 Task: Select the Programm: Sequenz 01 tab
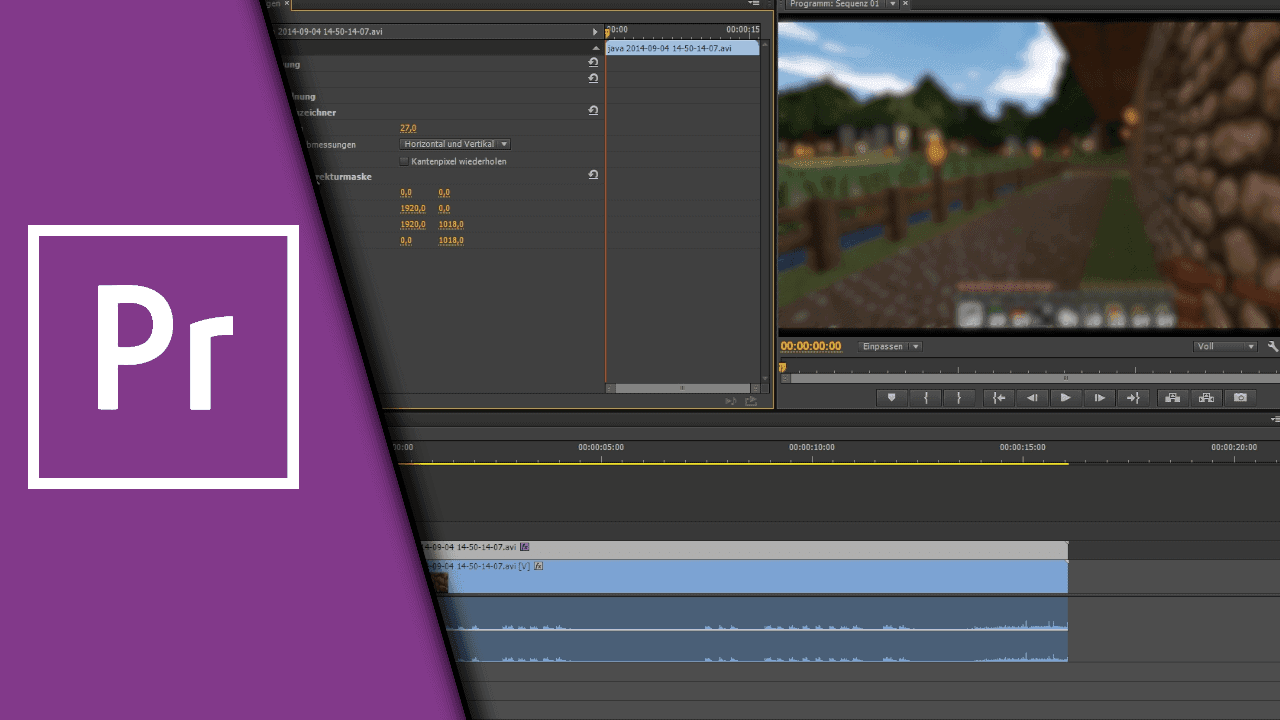pyautogui.click(x=835, y=4)
